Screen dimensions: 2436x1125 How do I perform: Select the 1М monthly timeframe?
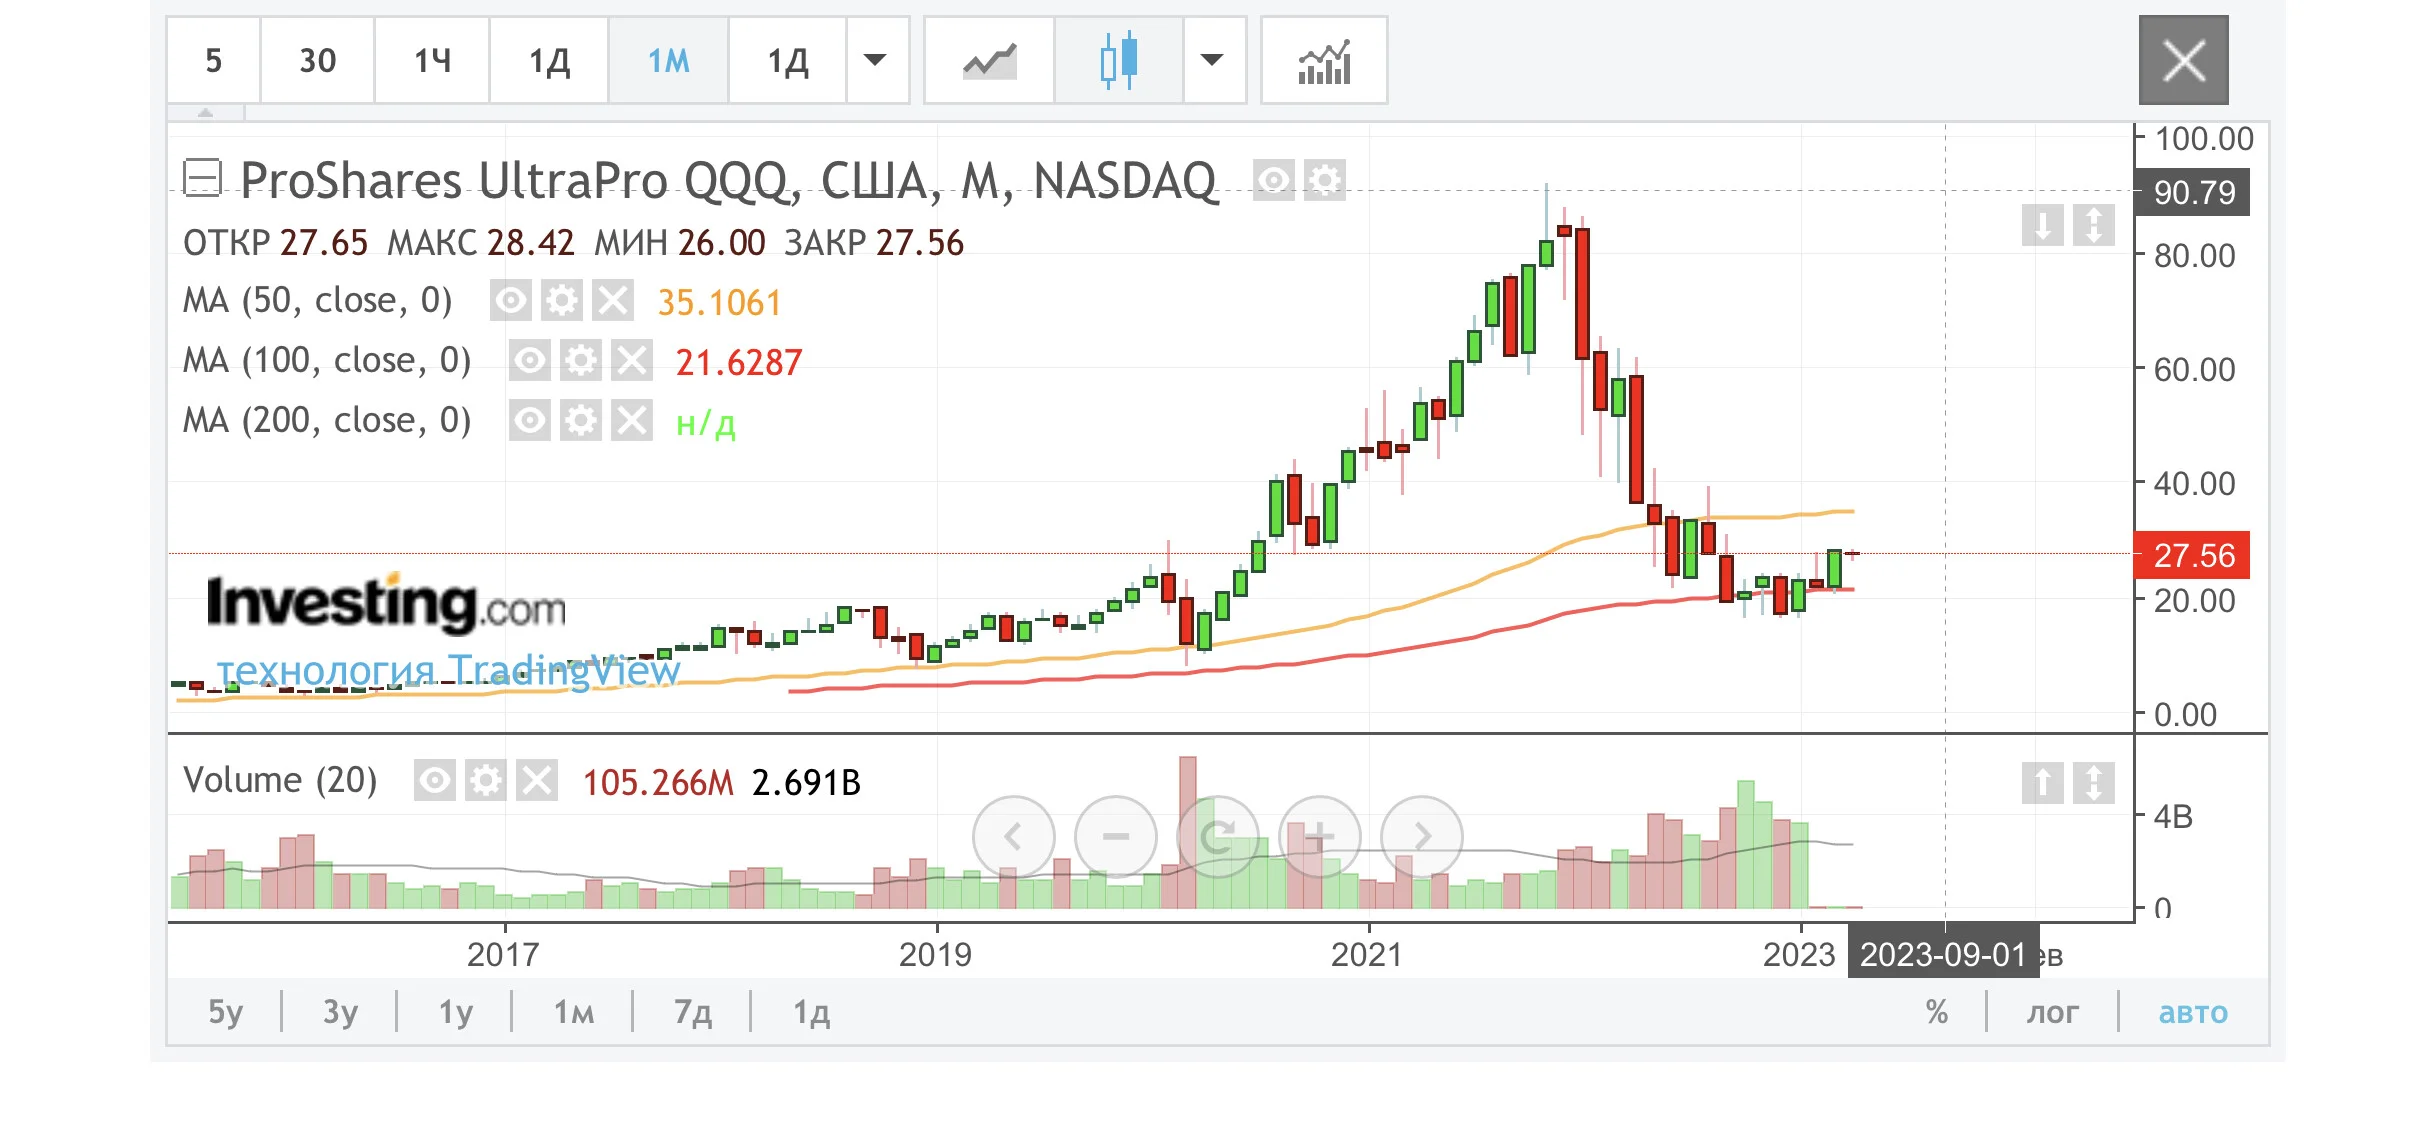(668, 61)
